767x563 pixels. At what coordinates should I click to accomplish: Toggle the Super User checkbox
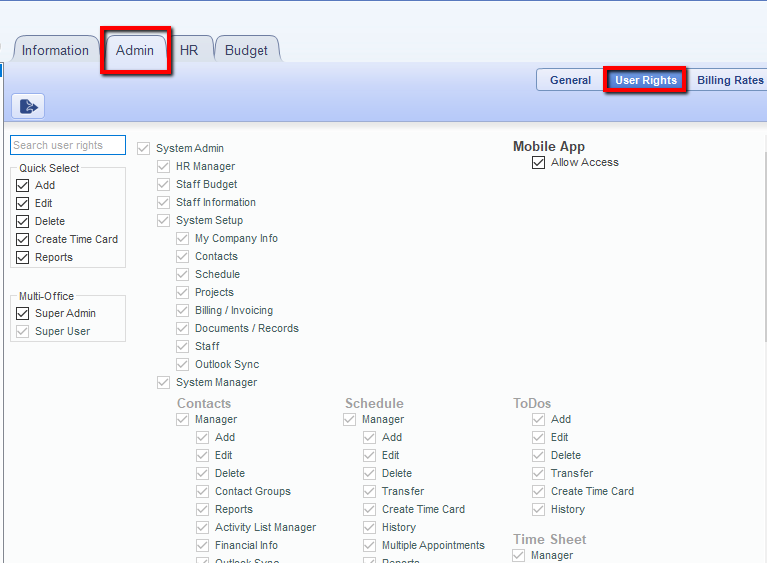[x=23, y=331]
